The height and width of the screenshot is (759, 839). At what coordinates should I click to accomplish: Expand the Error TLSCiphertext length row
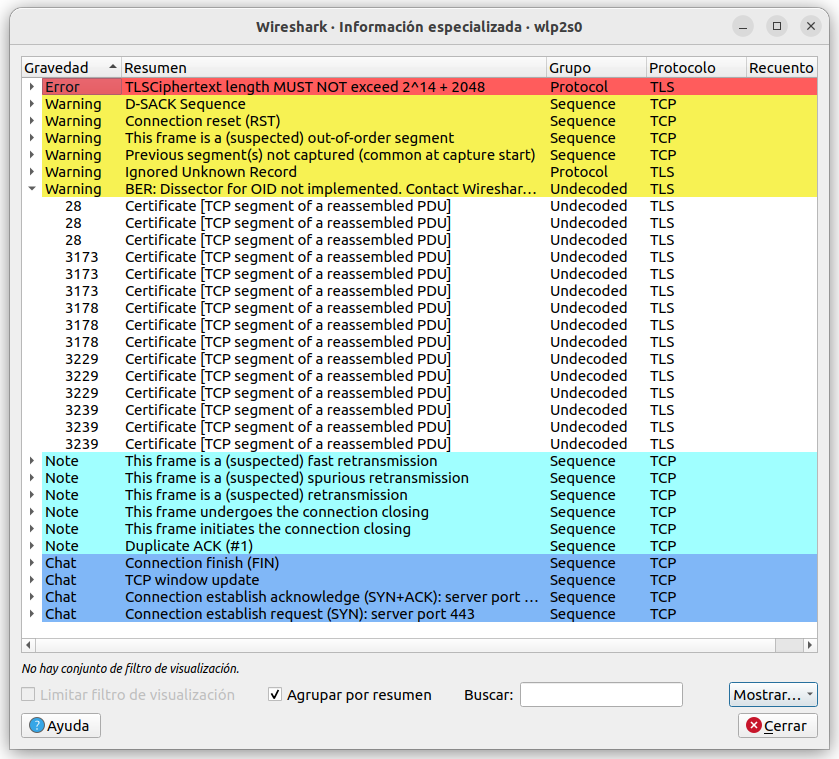pos(32,87)
